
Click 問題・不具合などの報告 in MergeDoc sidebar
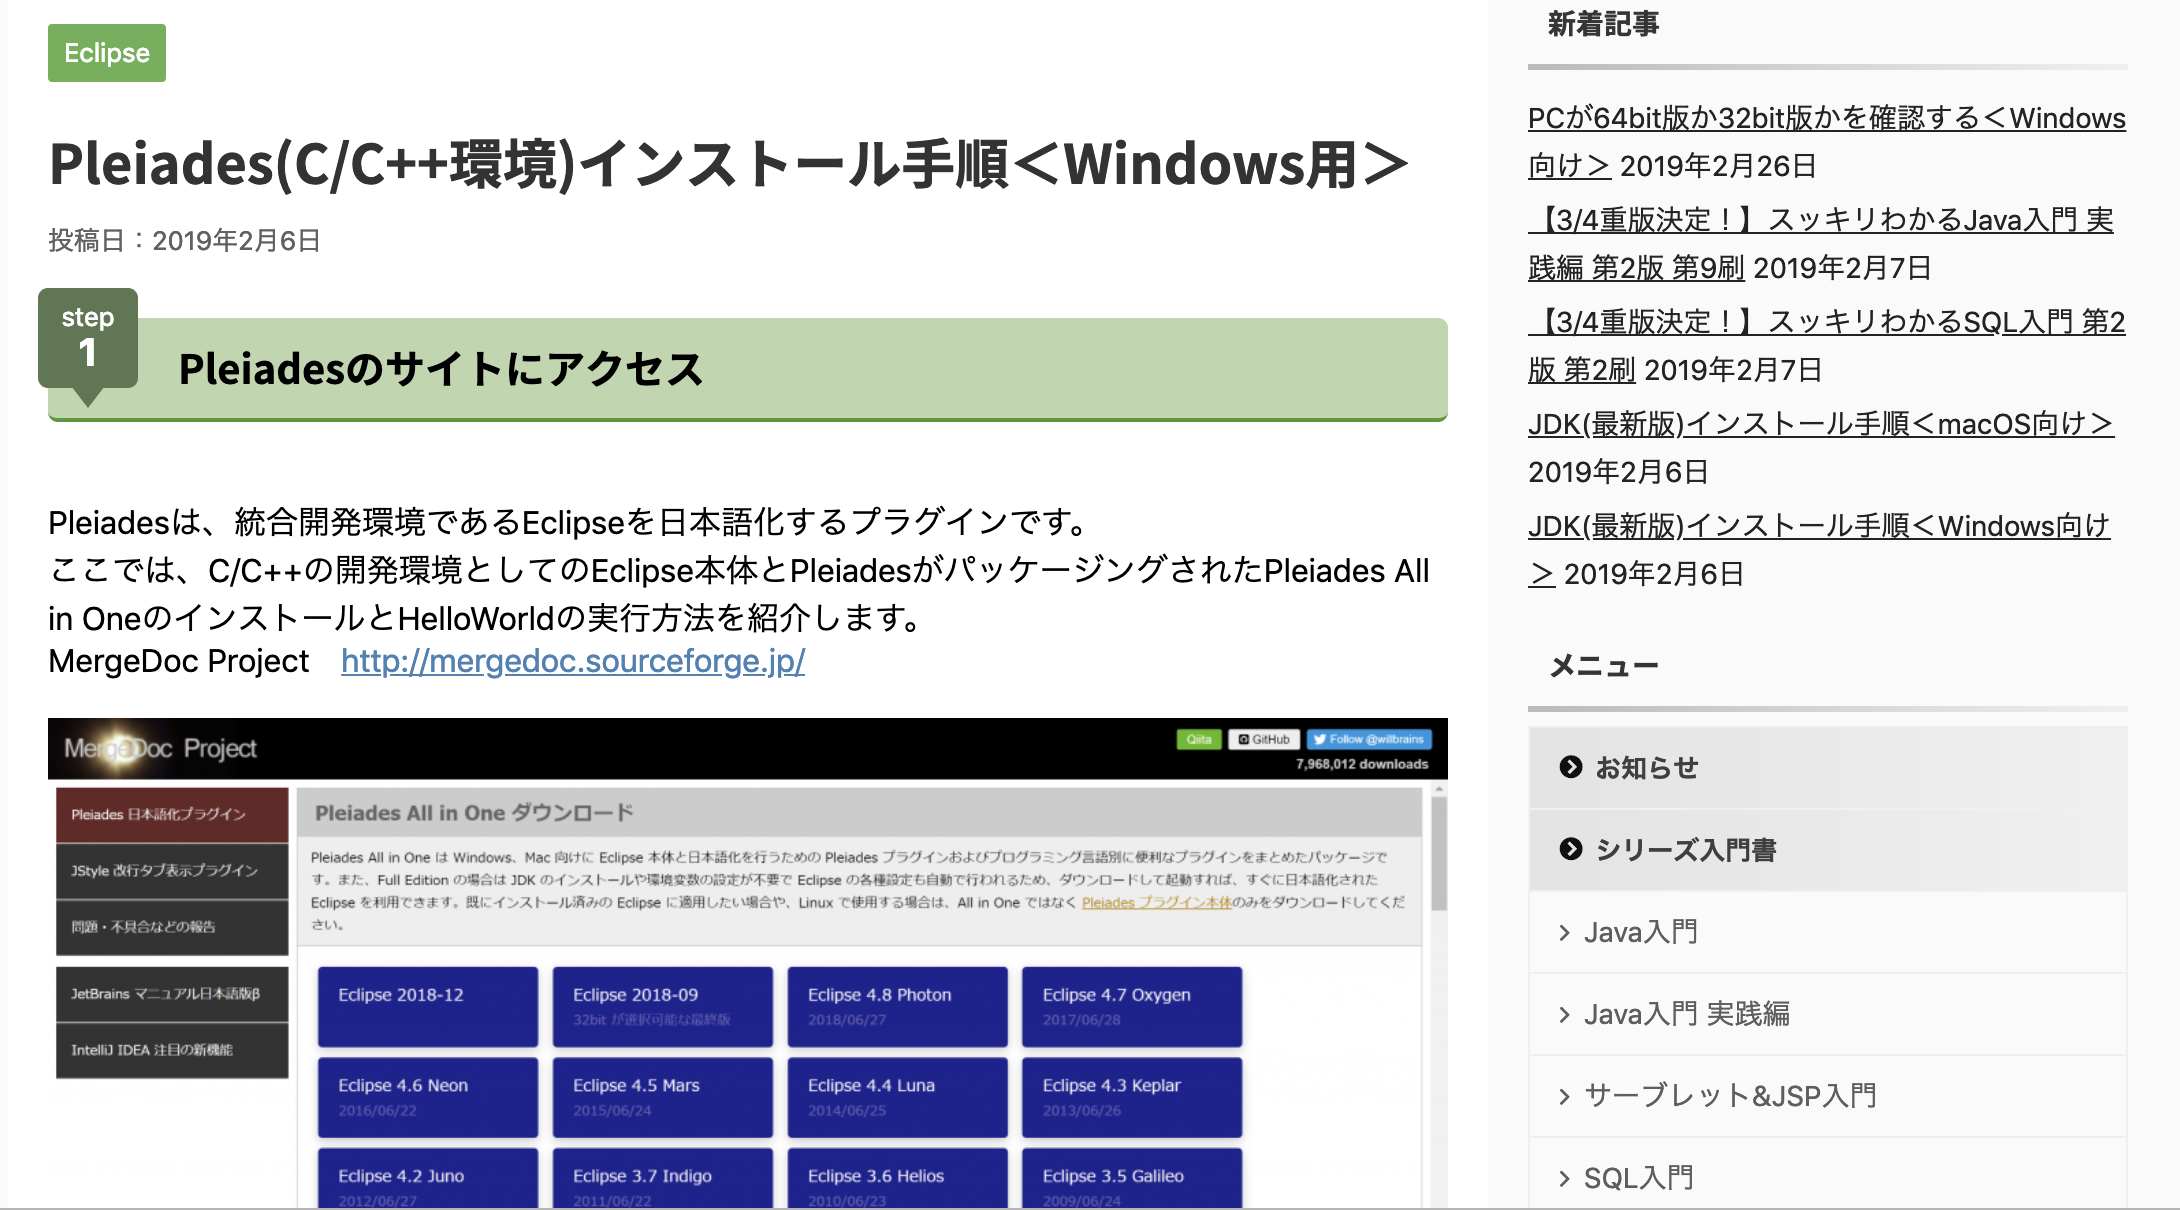point(172,927)
